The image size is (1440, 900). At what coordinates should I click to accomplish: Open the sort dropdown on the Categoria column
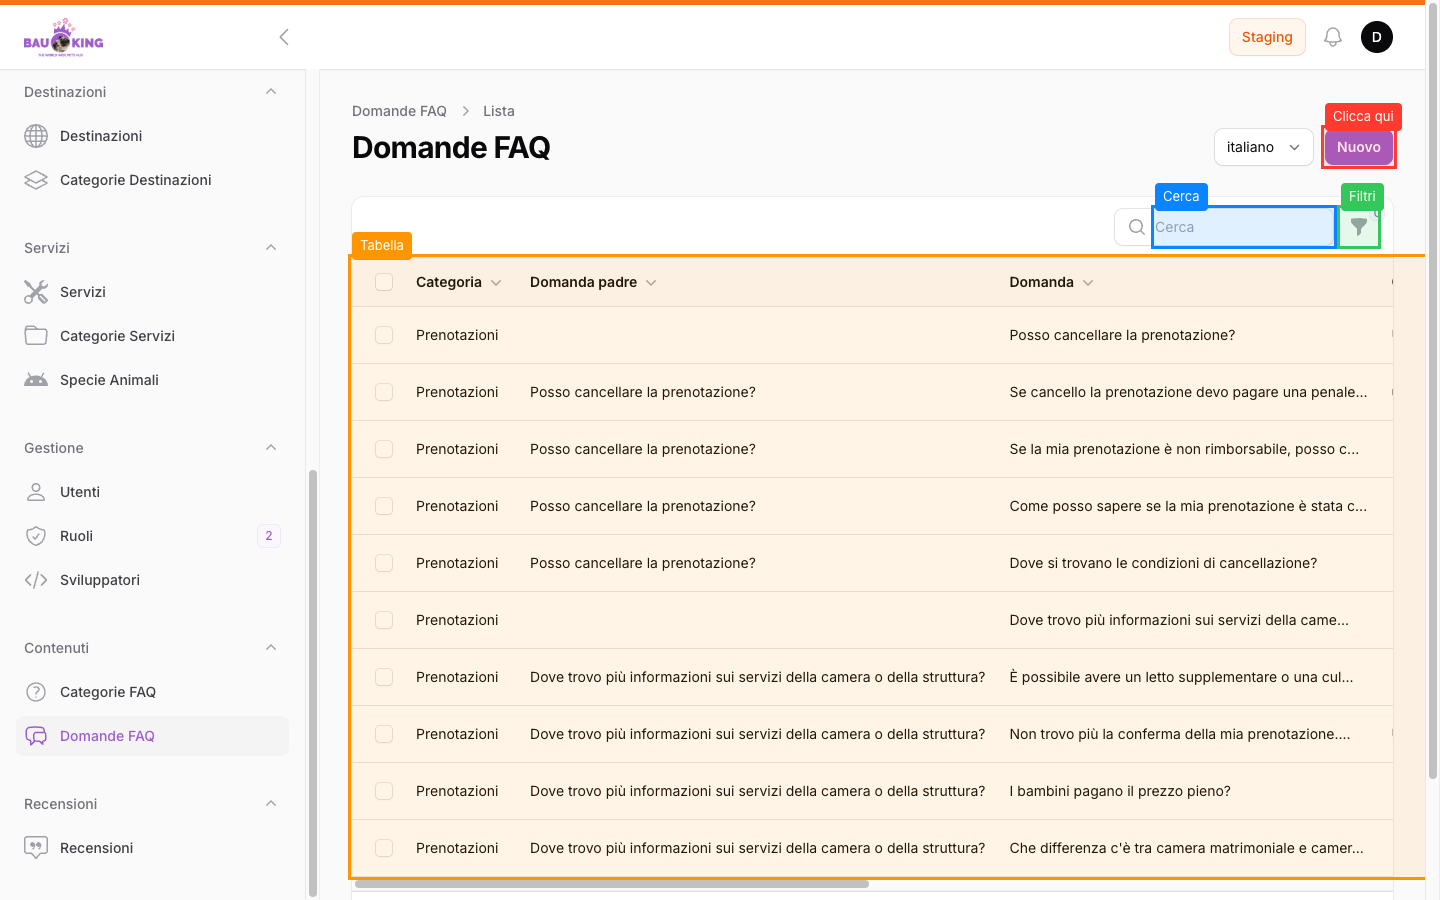pyautogui.click(x=497, y=282)
